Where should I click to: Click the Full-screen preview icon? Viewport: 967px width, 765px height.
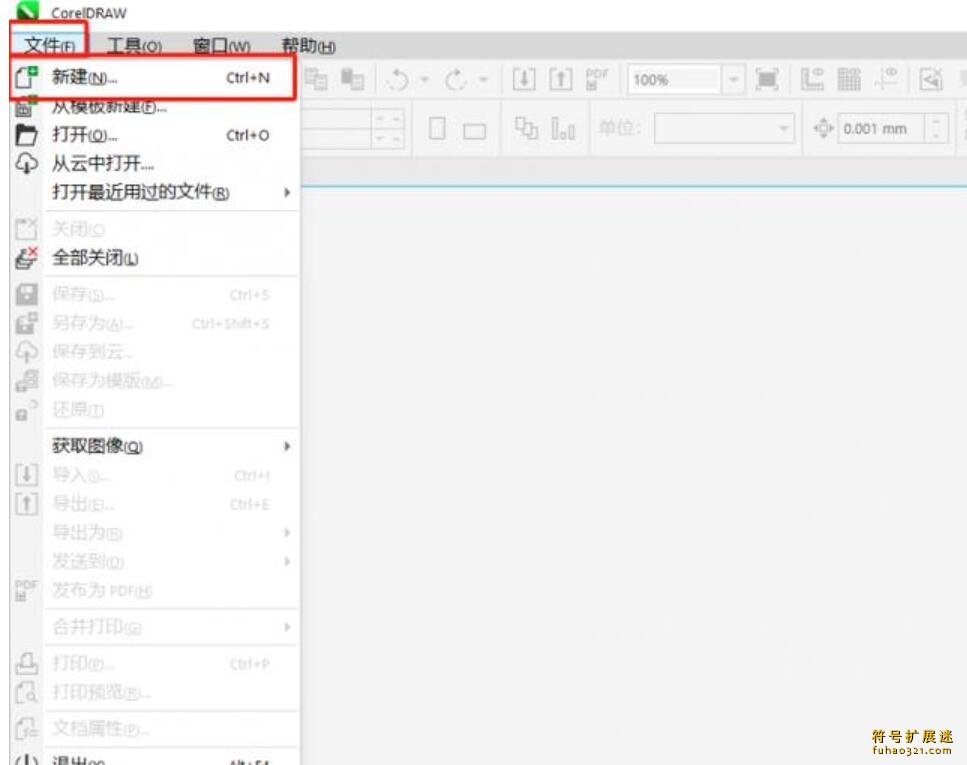767,79
